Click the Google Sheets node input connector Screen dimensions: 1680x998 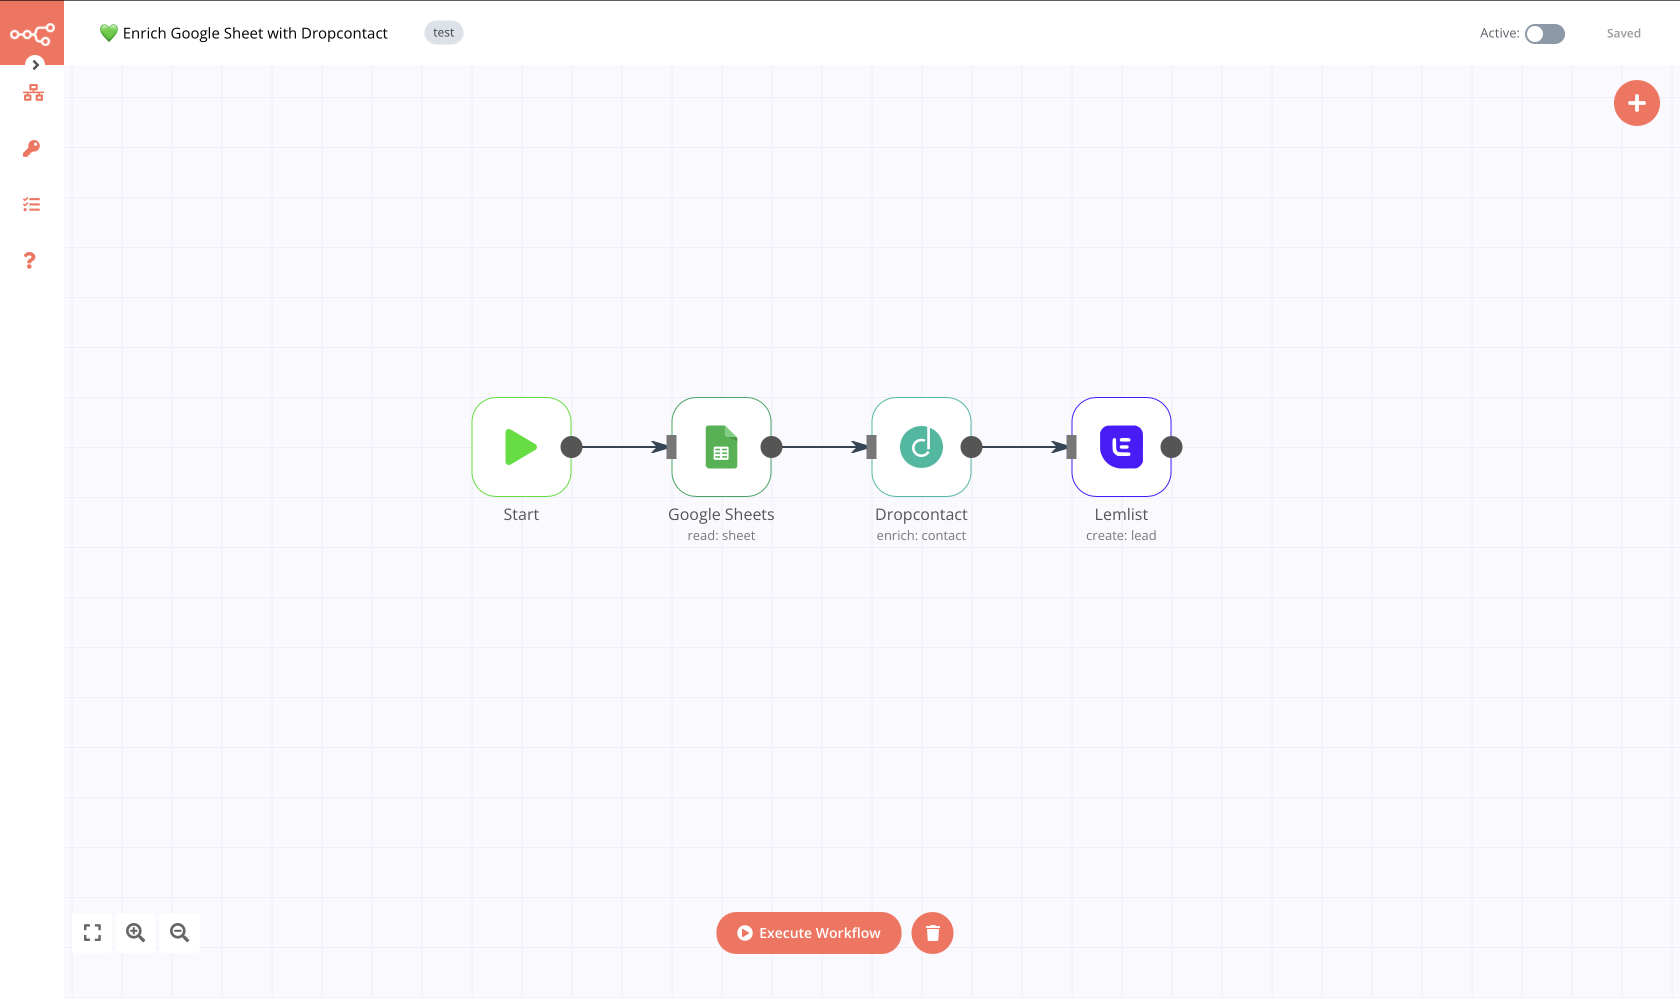click(x=671, y=447)
